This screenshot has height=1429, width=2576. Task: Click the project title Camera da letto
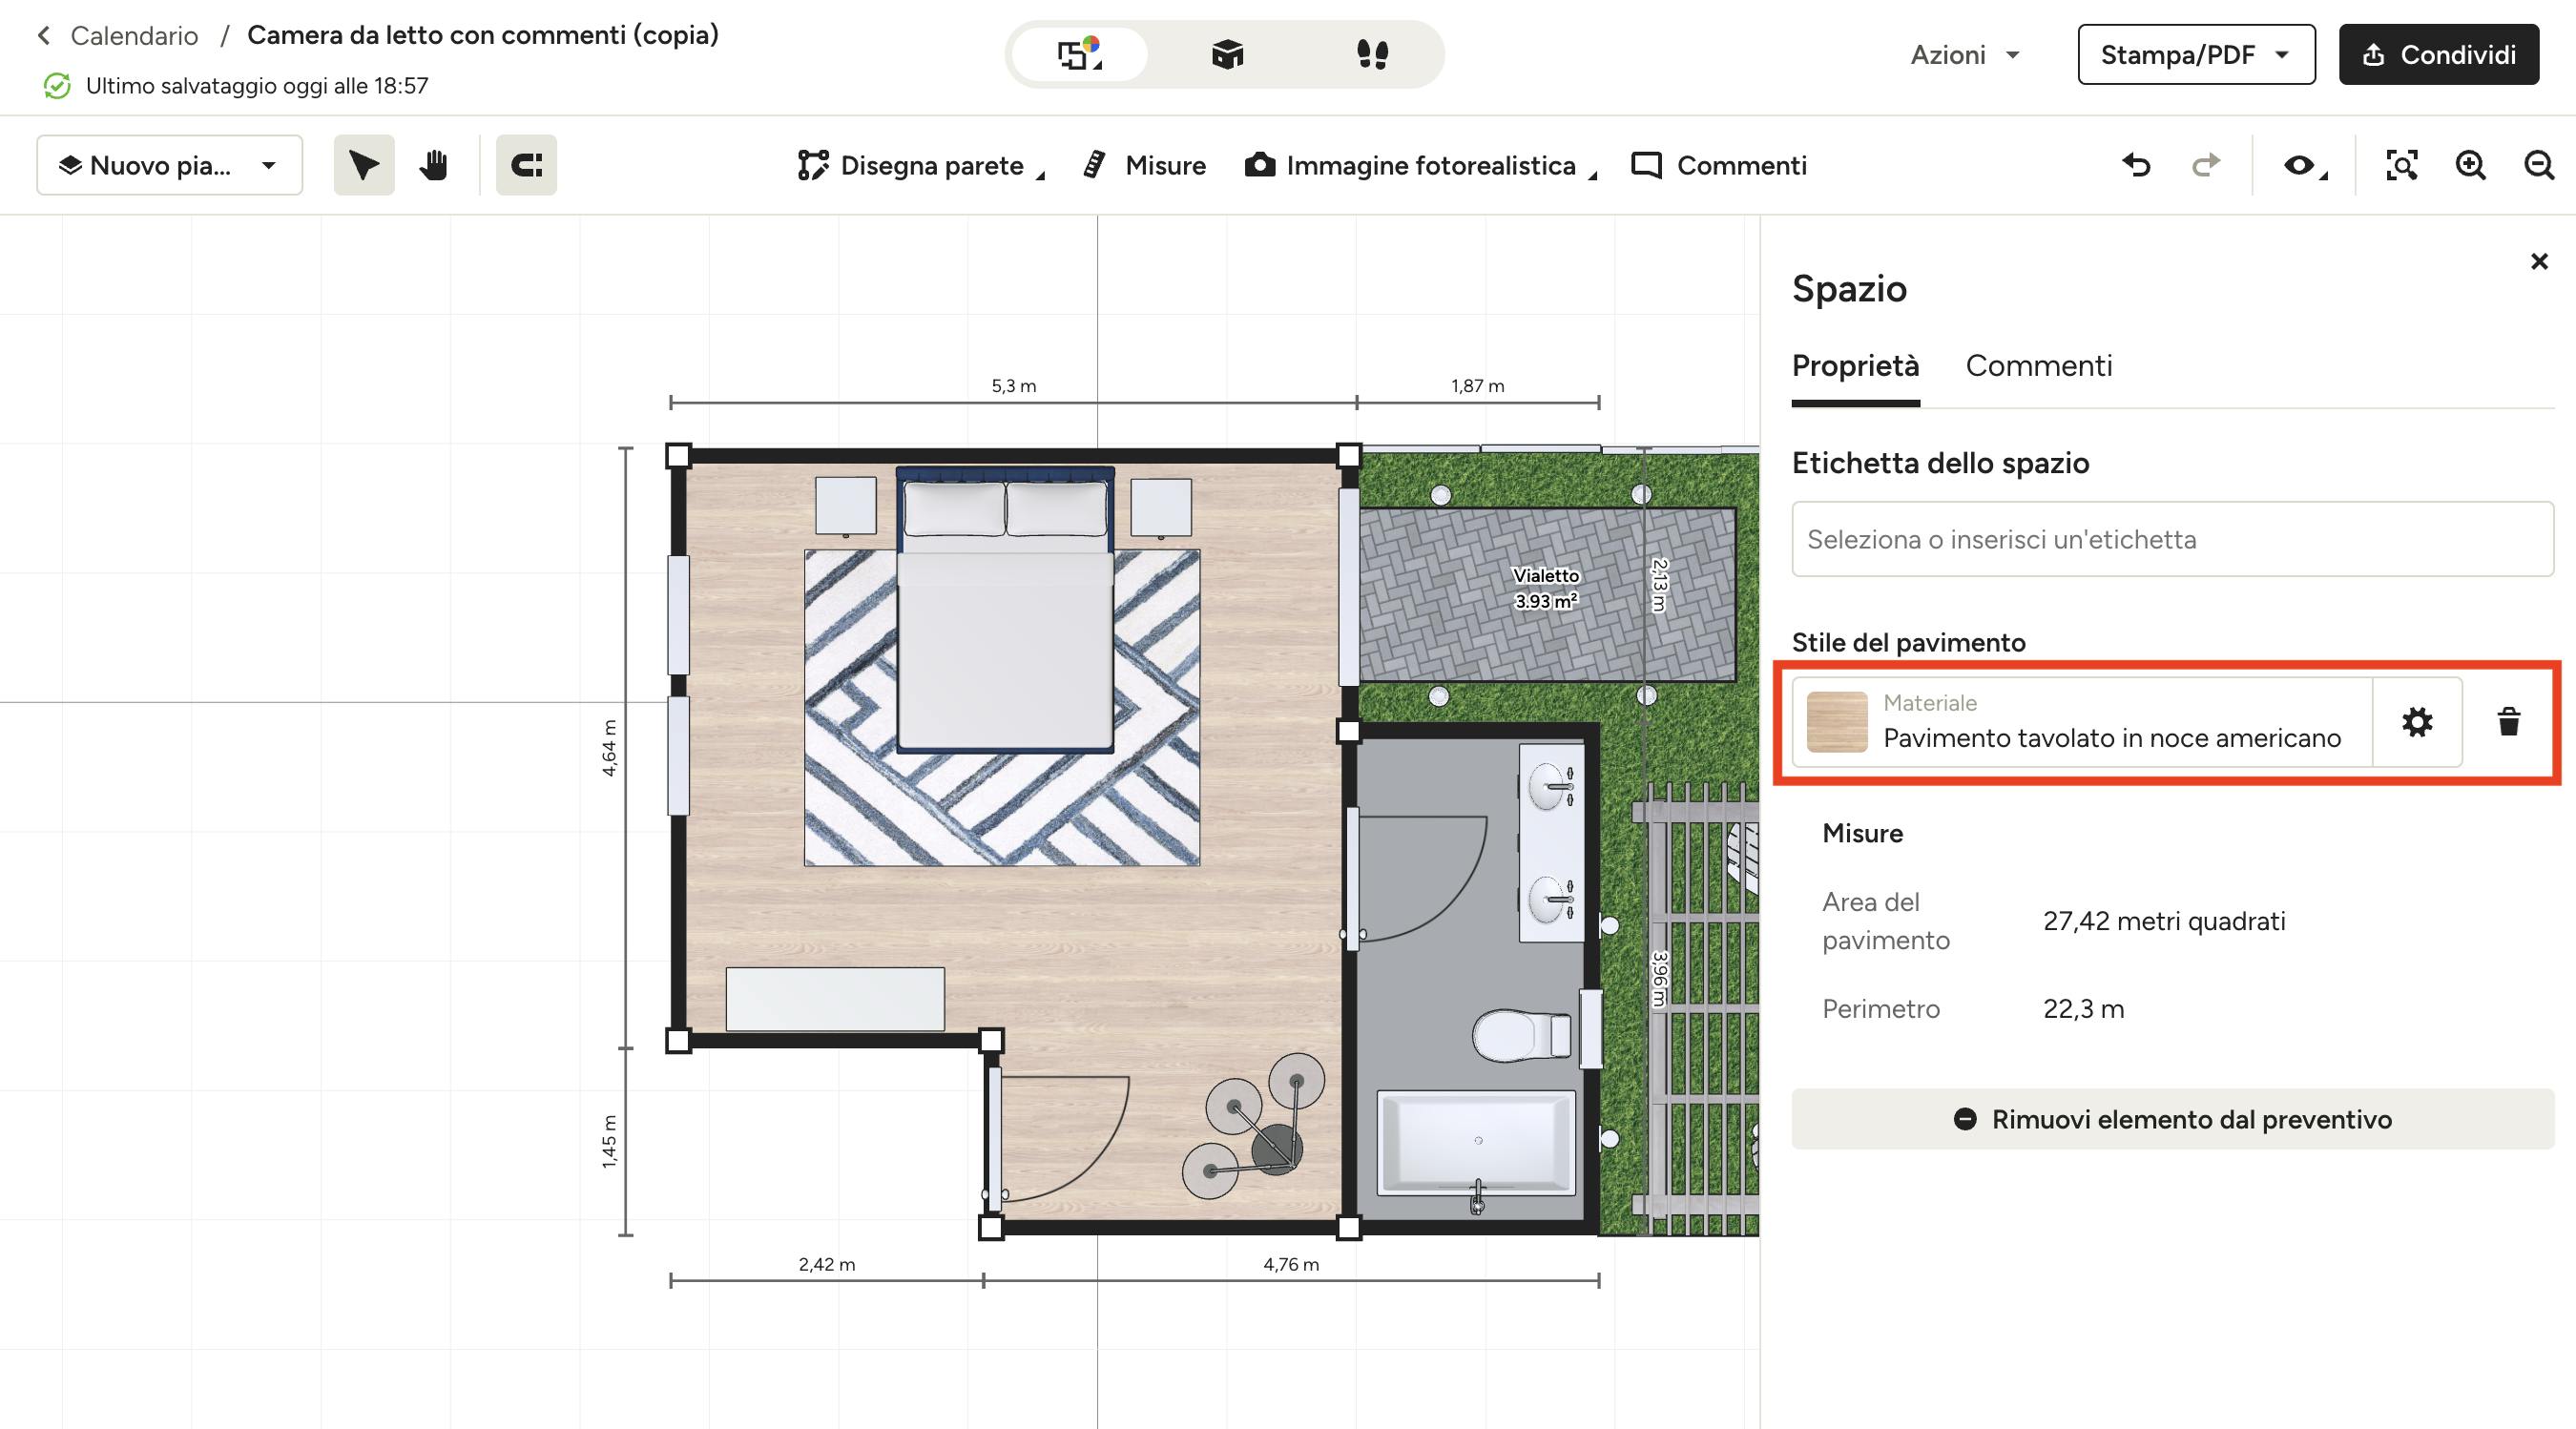click(483, 35)
